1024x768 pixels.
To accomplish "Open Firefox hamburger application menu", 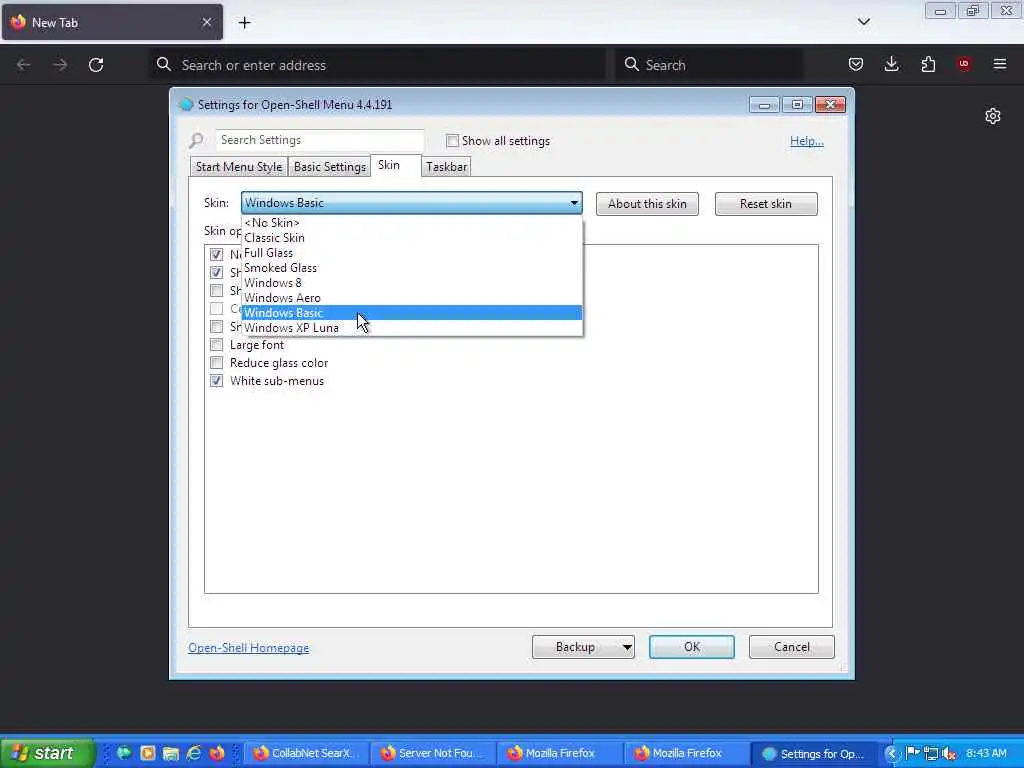I will (x=1000, y=64).
